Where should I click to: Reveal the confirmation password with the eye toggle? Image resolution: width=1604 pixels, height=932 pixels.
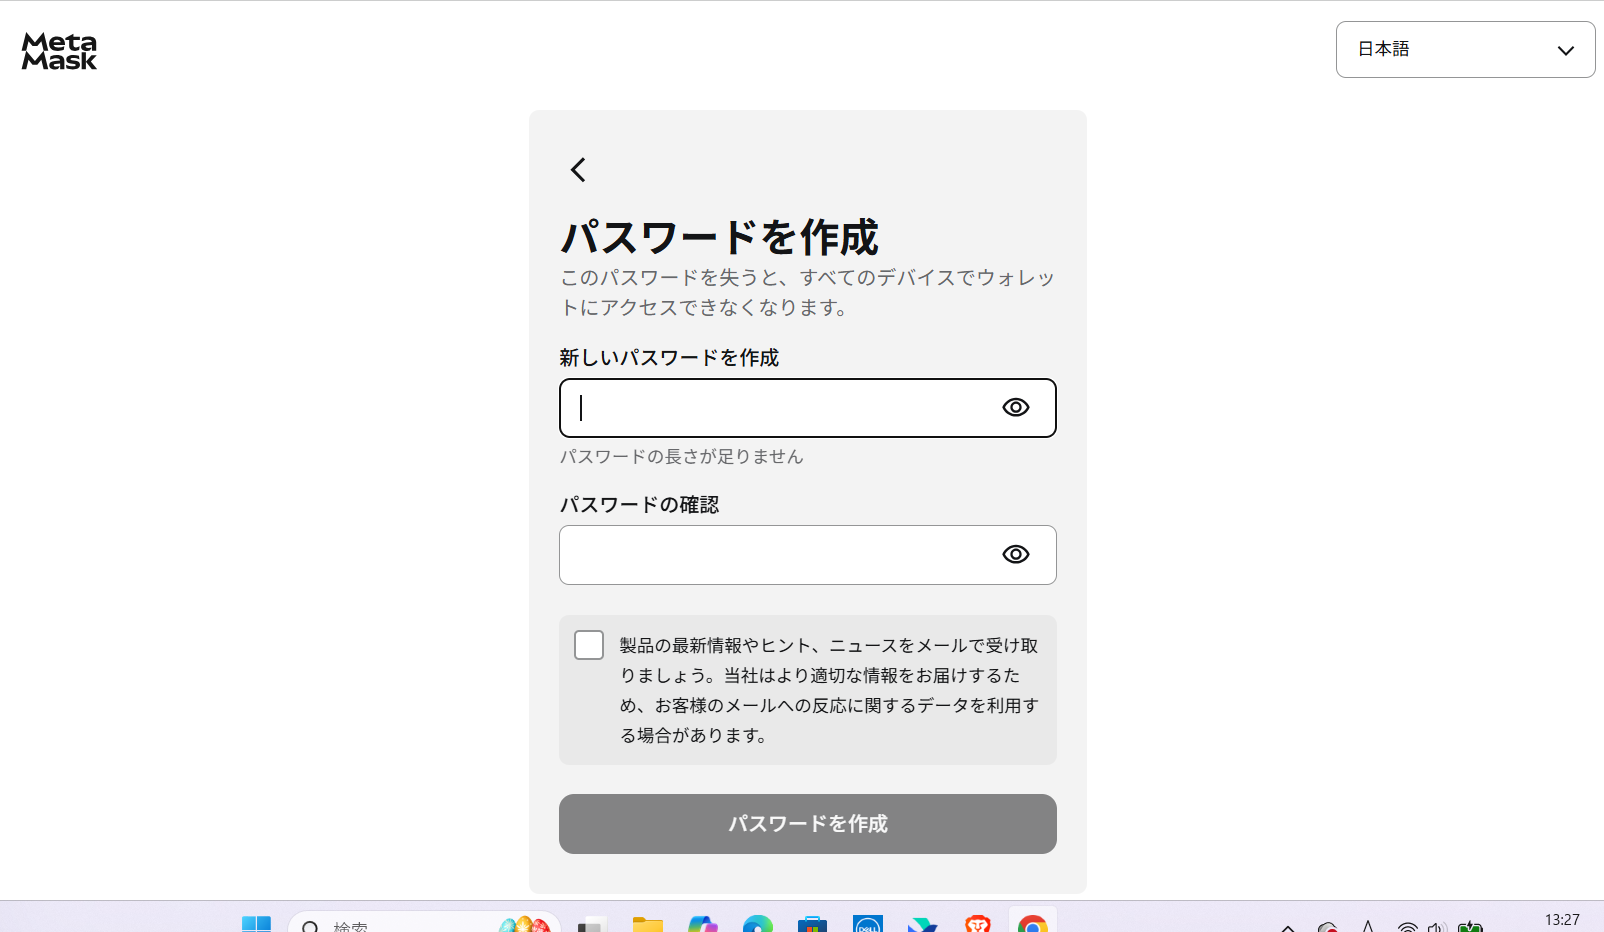[x=1015, y=554]
